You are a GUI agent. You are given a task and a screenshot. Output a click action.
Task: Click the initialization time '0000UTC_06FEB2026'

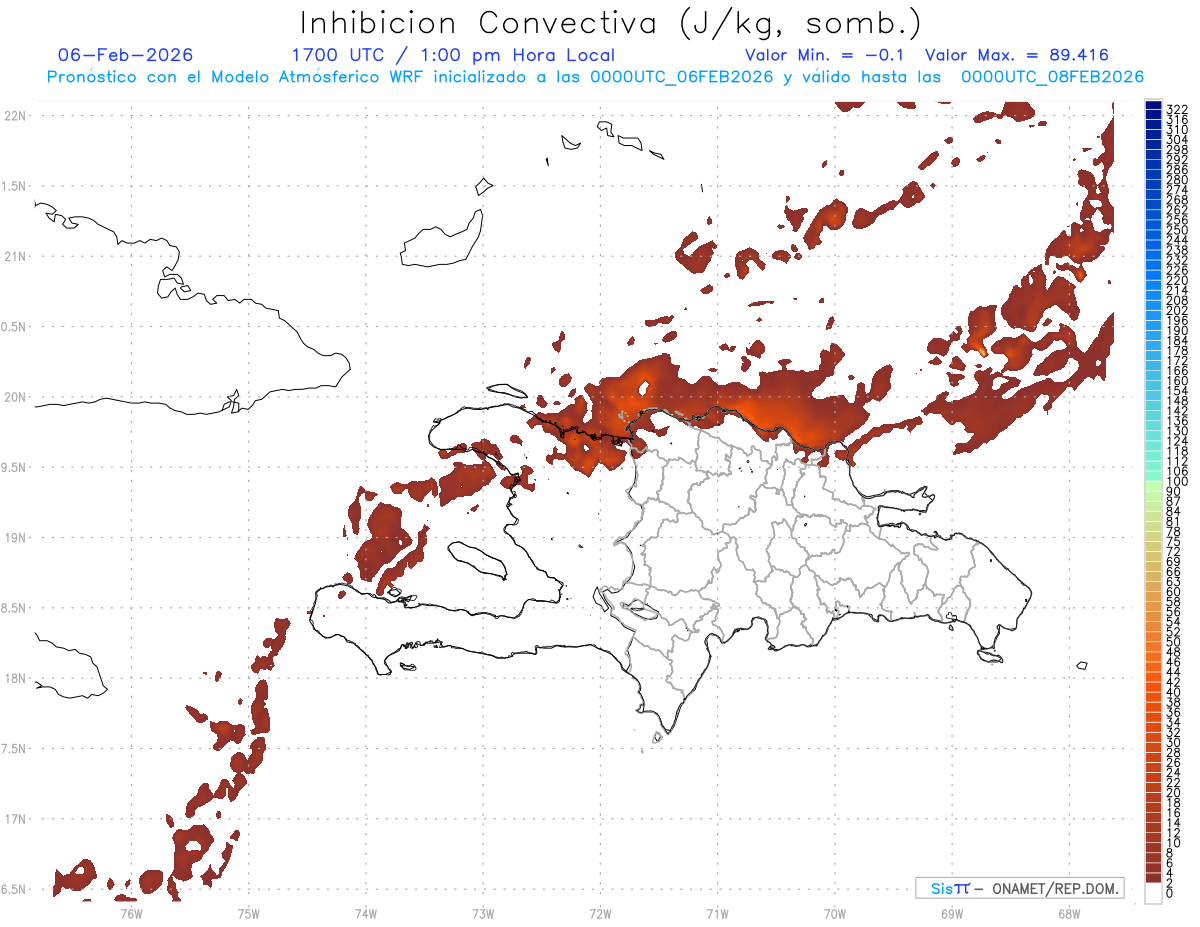pos(681,77)
